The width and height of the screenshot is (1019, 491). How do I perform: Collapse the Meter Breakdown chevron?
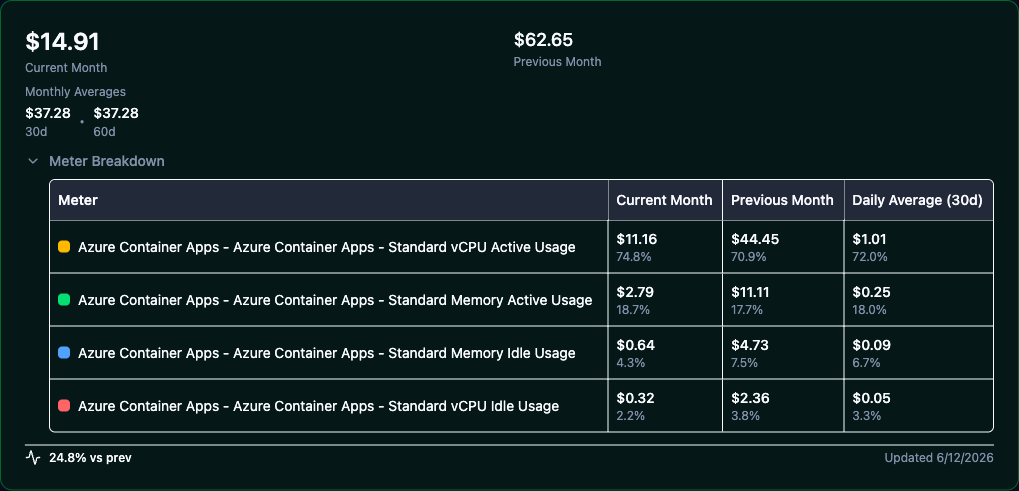[32, 161]
